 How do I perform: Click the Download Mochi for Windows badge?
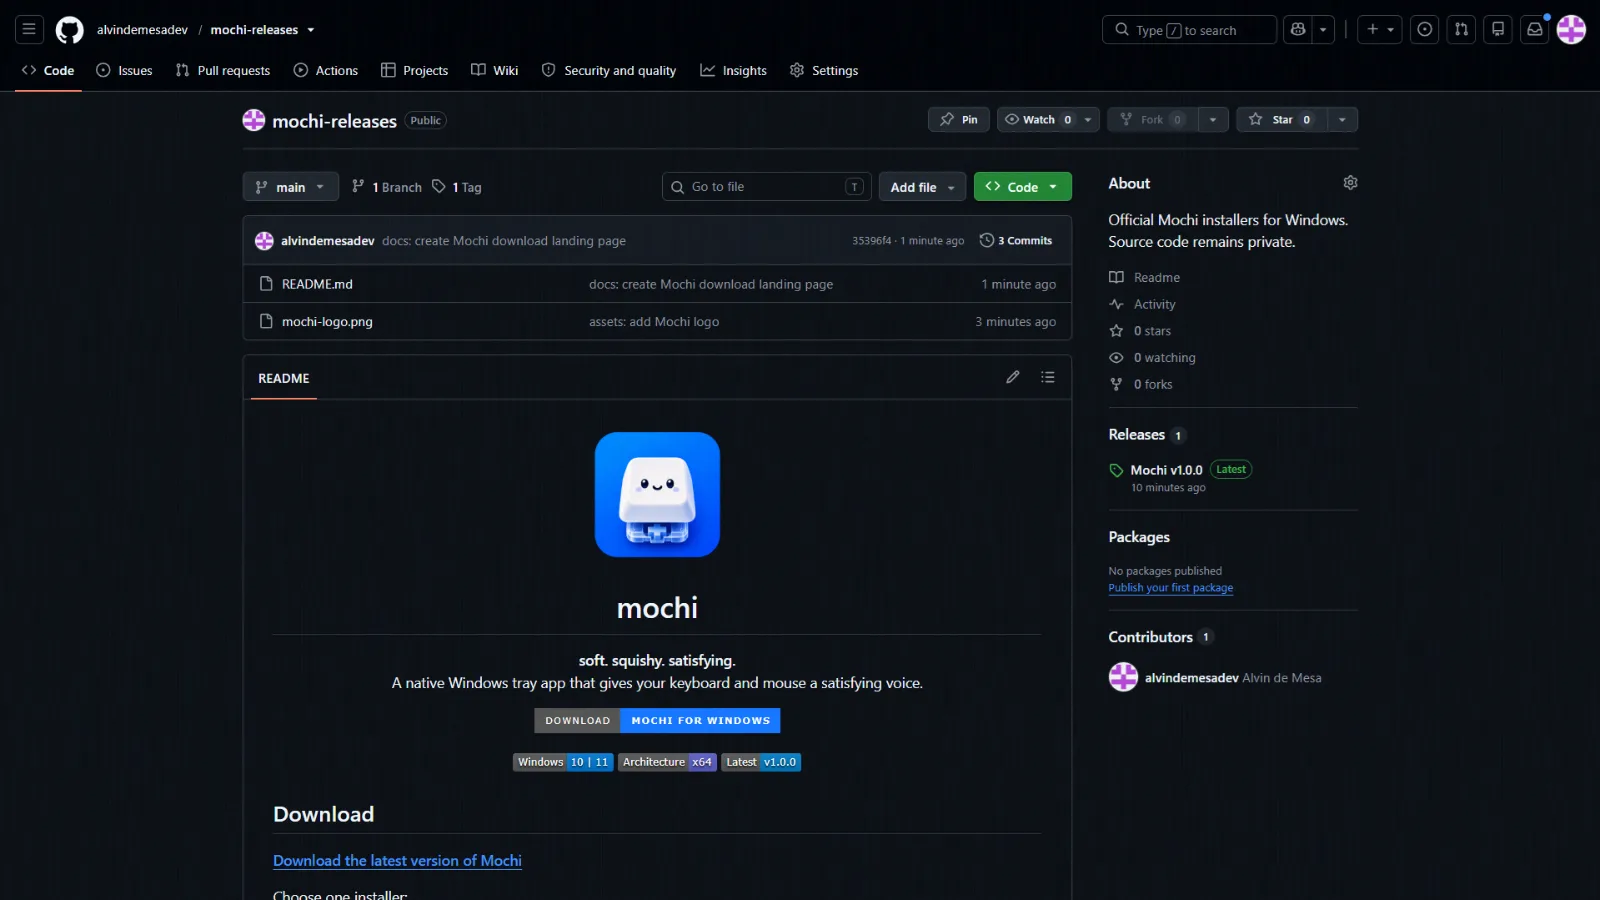coord(657,720)
